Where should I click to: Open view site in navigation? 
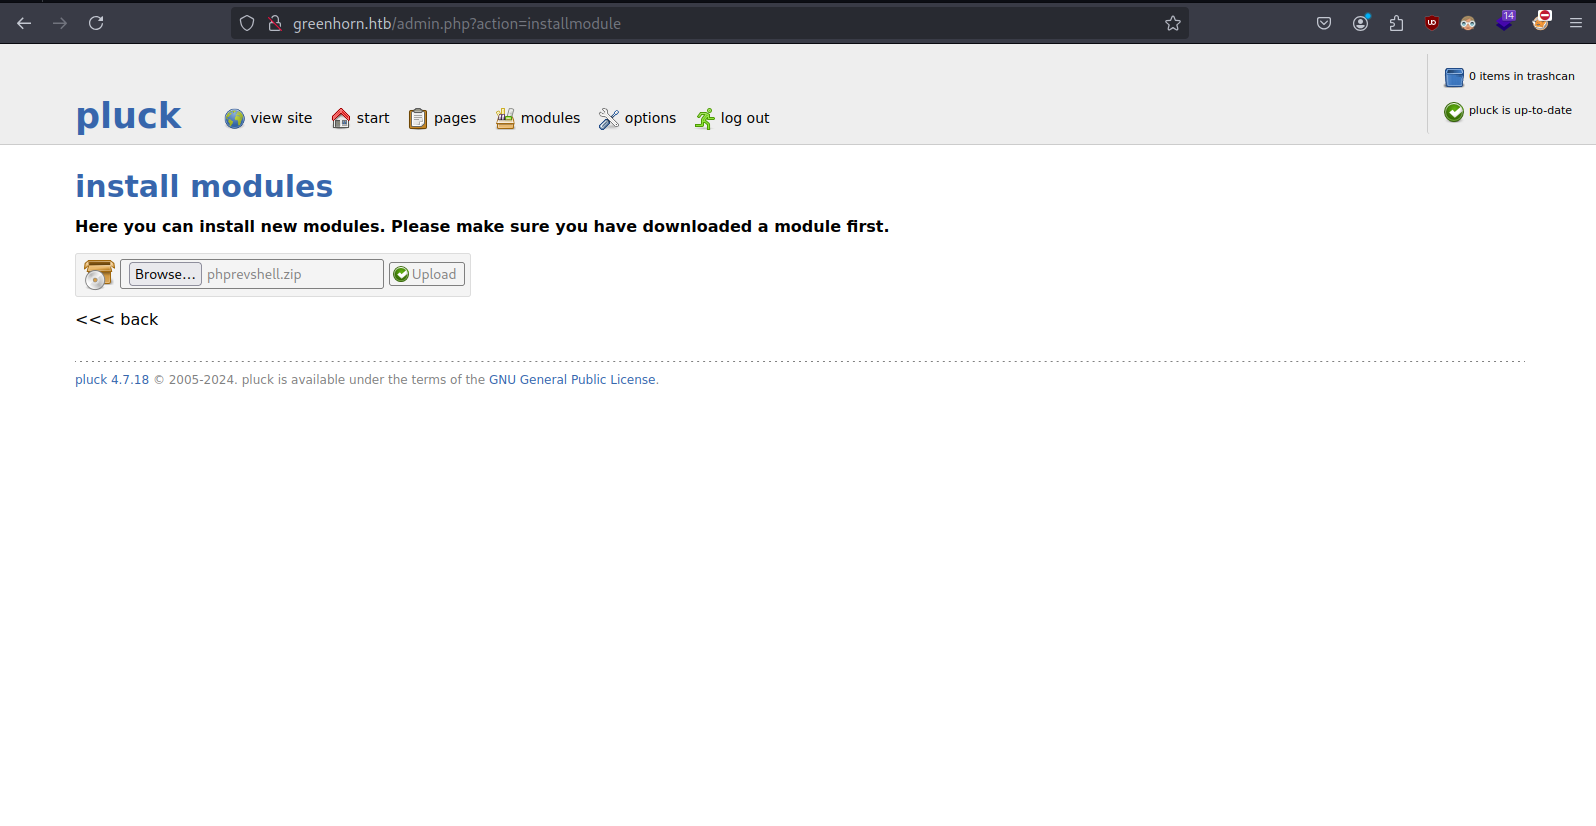tap(281, 118)
